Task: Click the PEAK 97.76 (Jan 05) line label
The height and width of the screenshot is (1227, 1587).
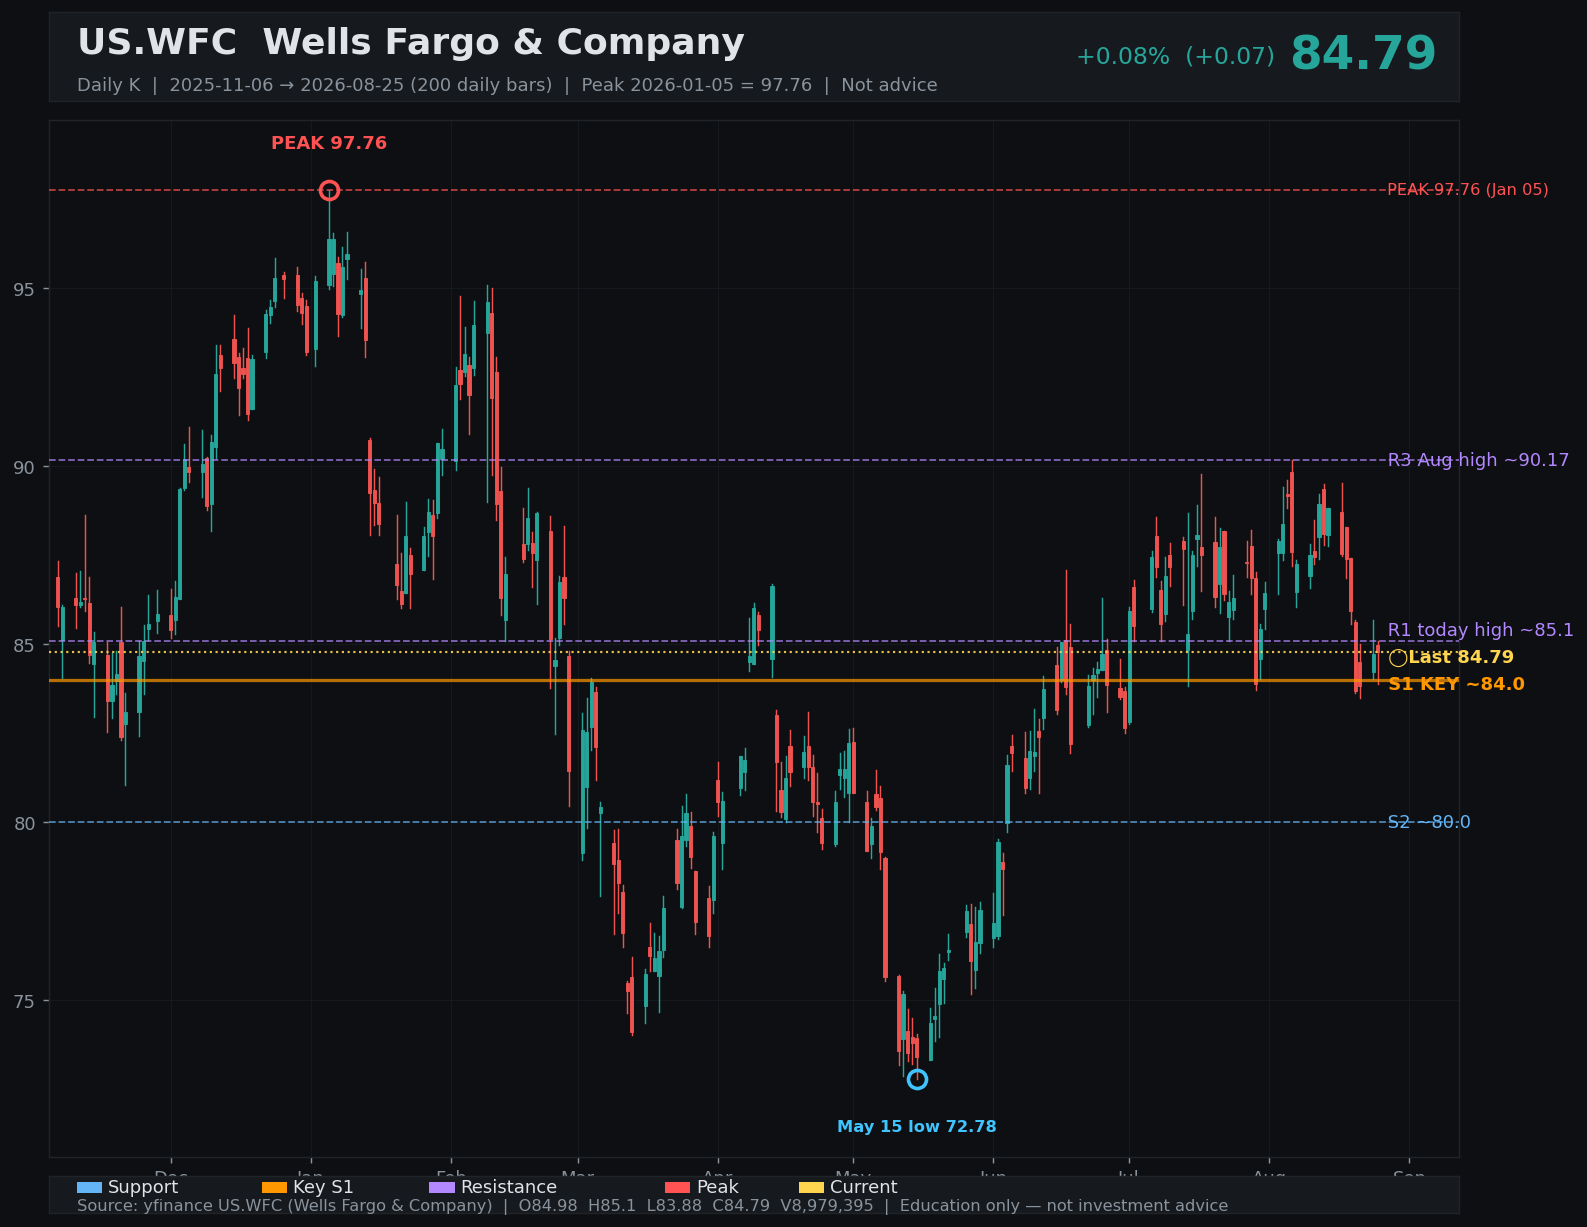Action: [x=1468, y=190]
